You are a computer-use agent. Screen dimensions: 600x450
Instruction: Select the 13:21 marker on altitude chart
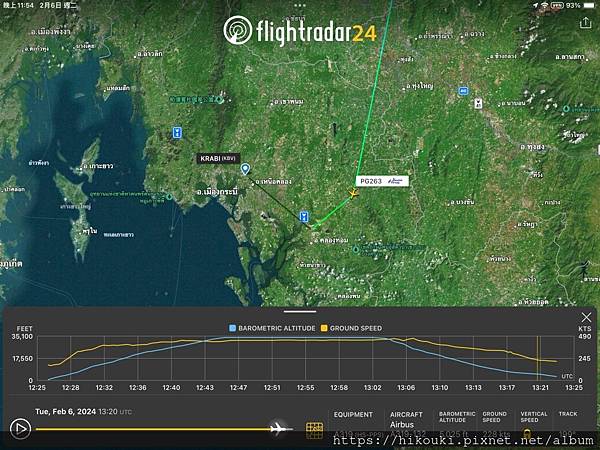coord(540,388)
